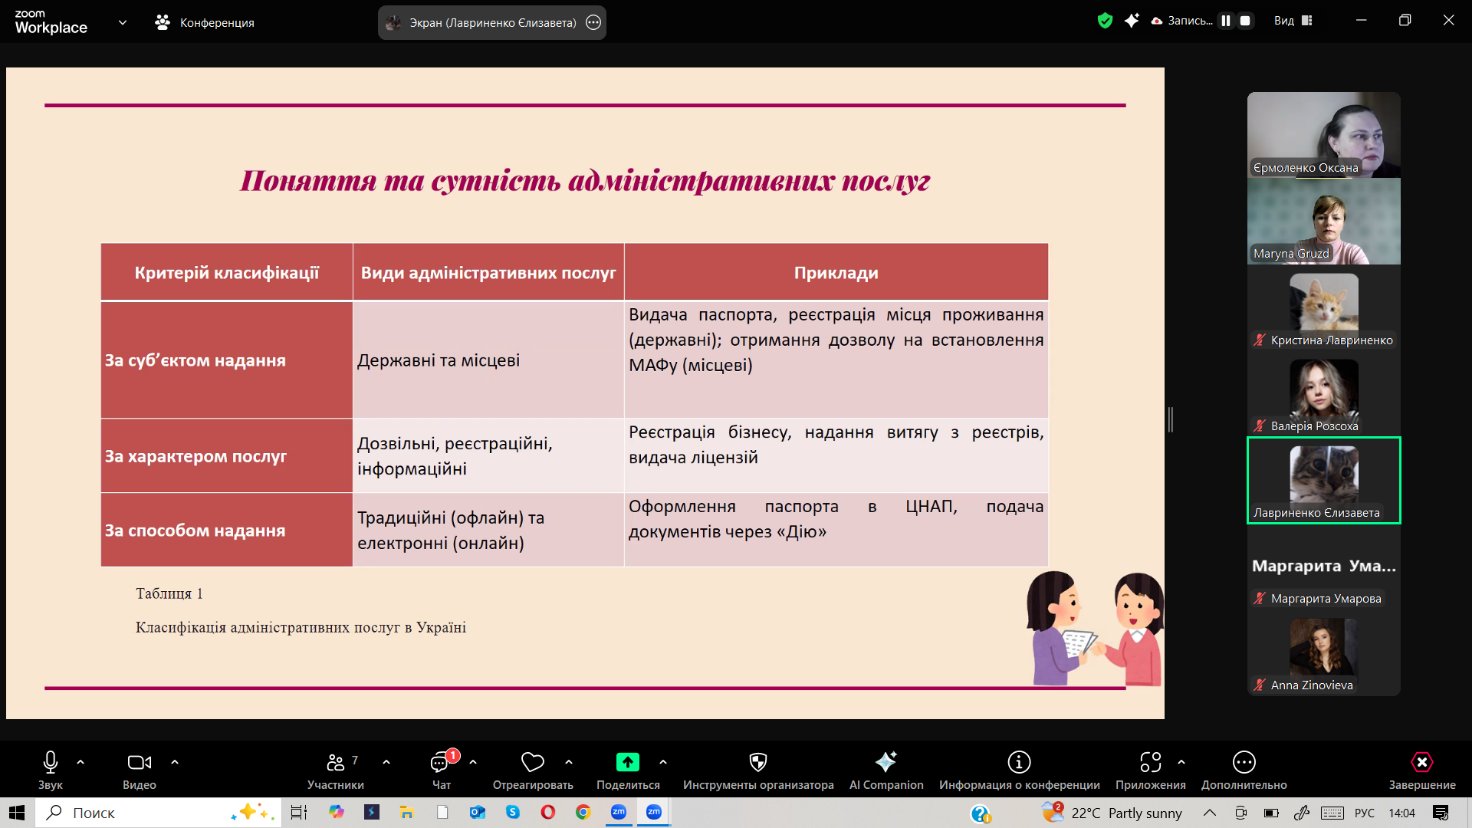Open the Zoom Workplace dropdown chevron
Image resolution: width=1472 pixels, height=828 pixels.
pyautogui.click(x=122, y=22)
